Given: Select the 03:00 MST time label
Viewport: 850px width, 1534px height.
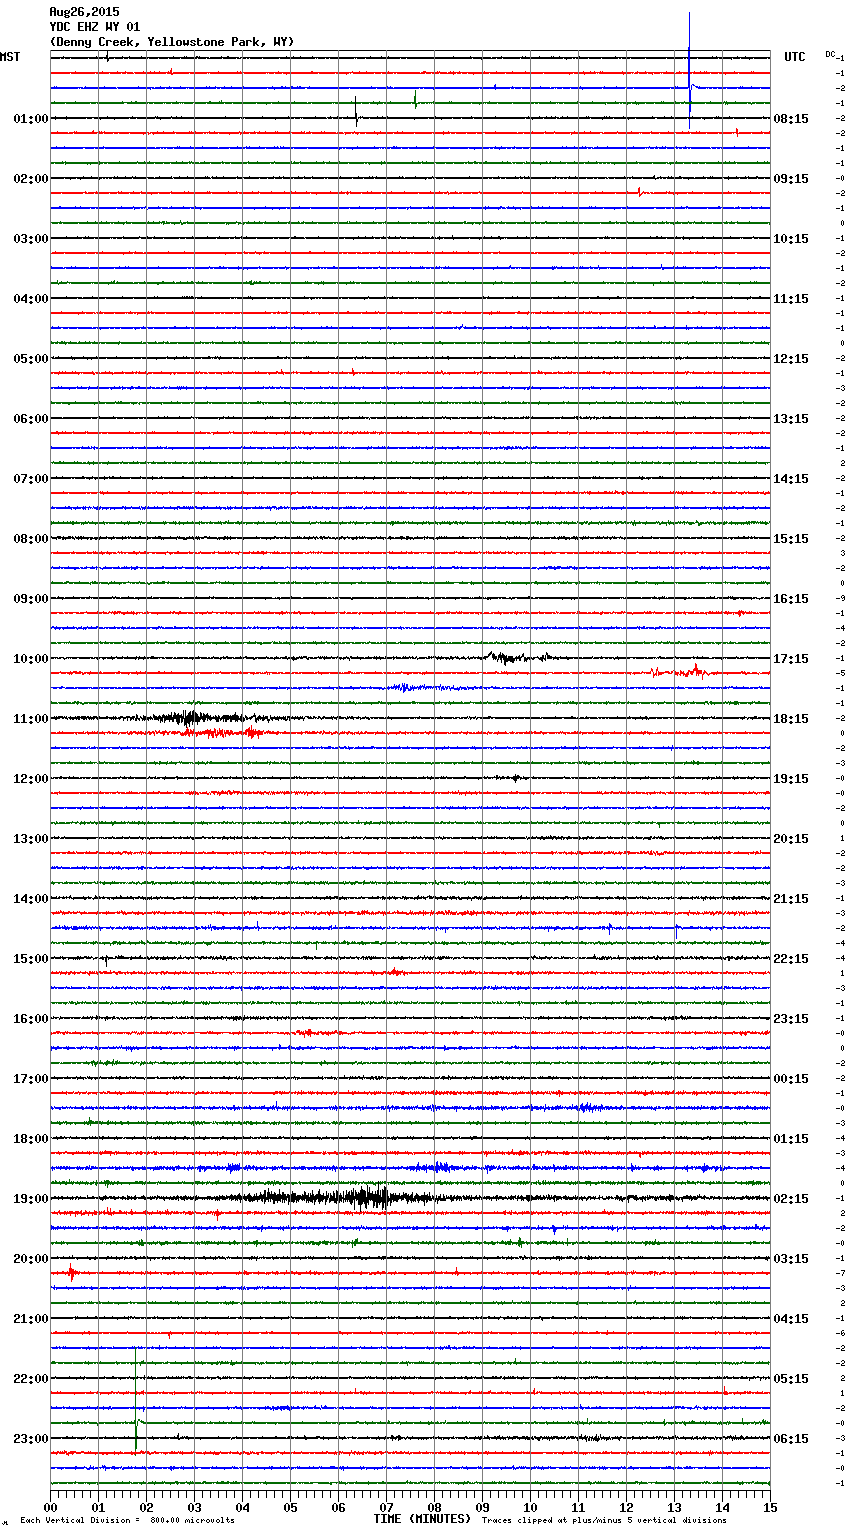Looking at the screenshot, I should pyautogui.click(x=31, y=239).
